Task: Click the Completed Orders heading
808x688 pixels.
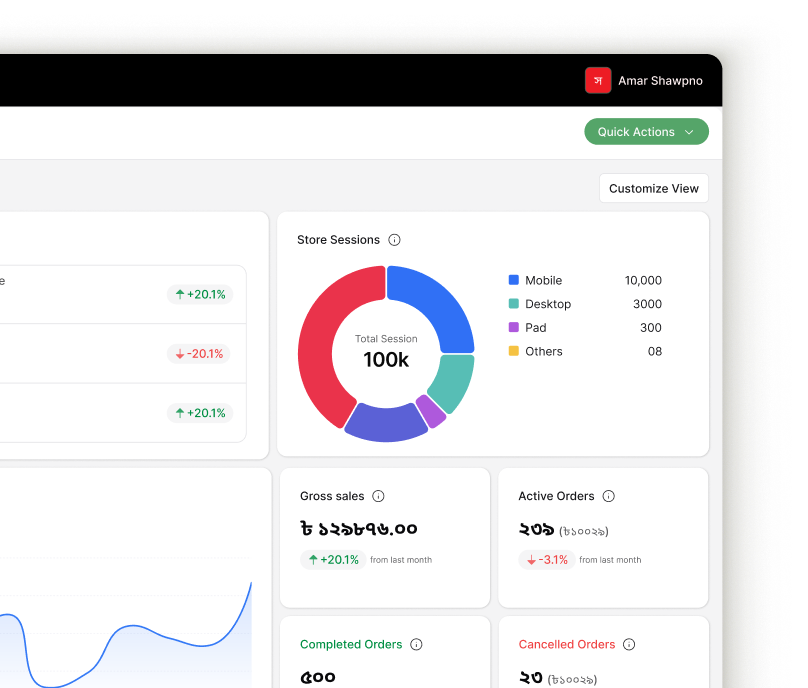Action: [x=351, y=644]
